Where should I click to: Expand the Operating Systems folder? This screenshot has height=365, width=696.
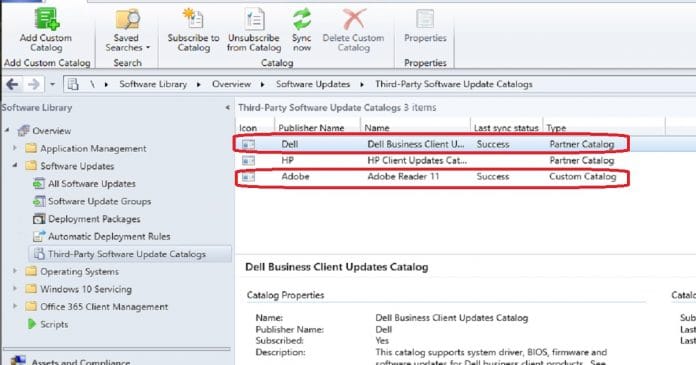tap(15, 271)
